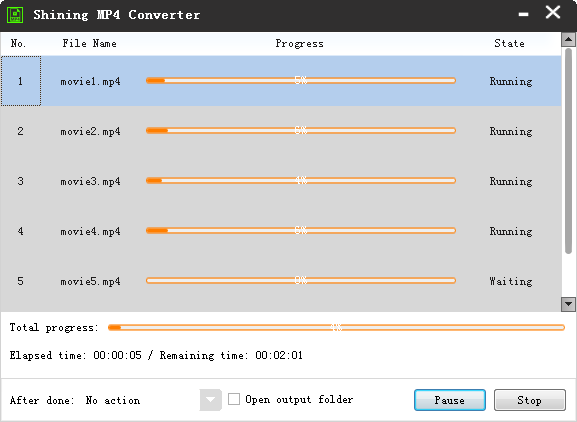Click the green Shining MP4 Converter logo
577x422 pixels.
15,15
